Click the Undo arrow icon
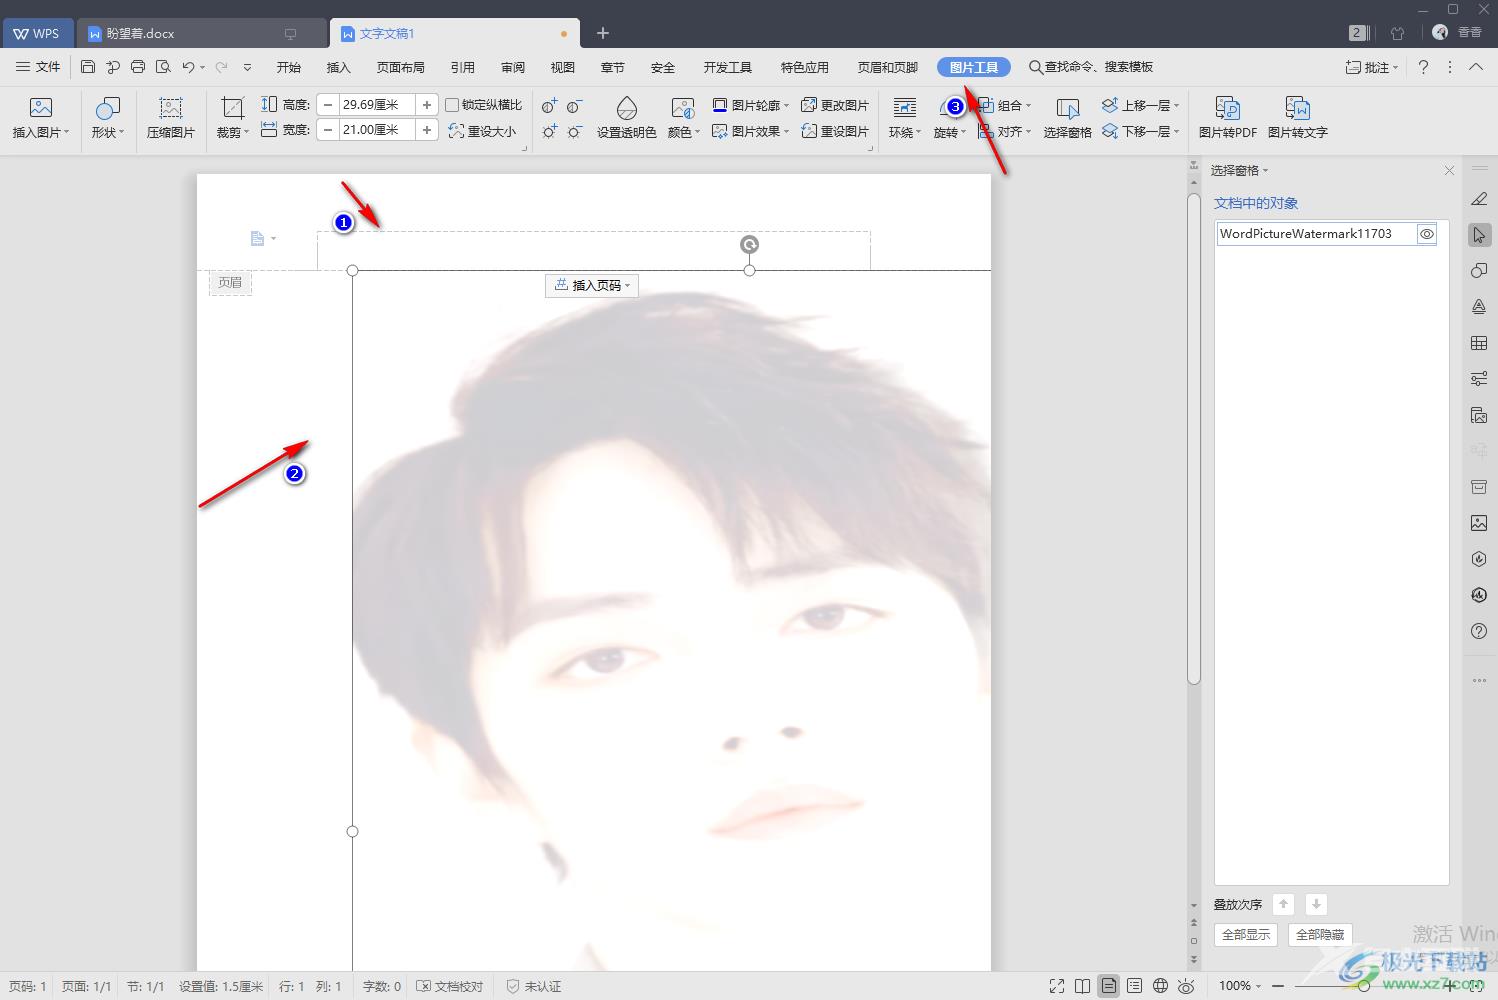 pos(188,67)
